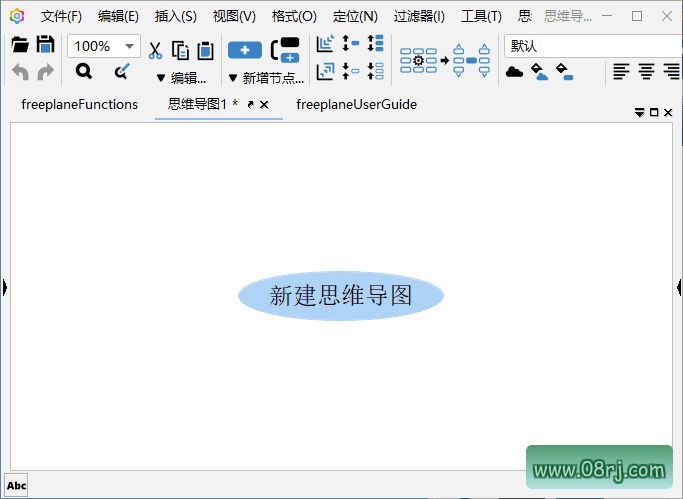Click the Freeplane app logo icon

(x=17, y=17)
